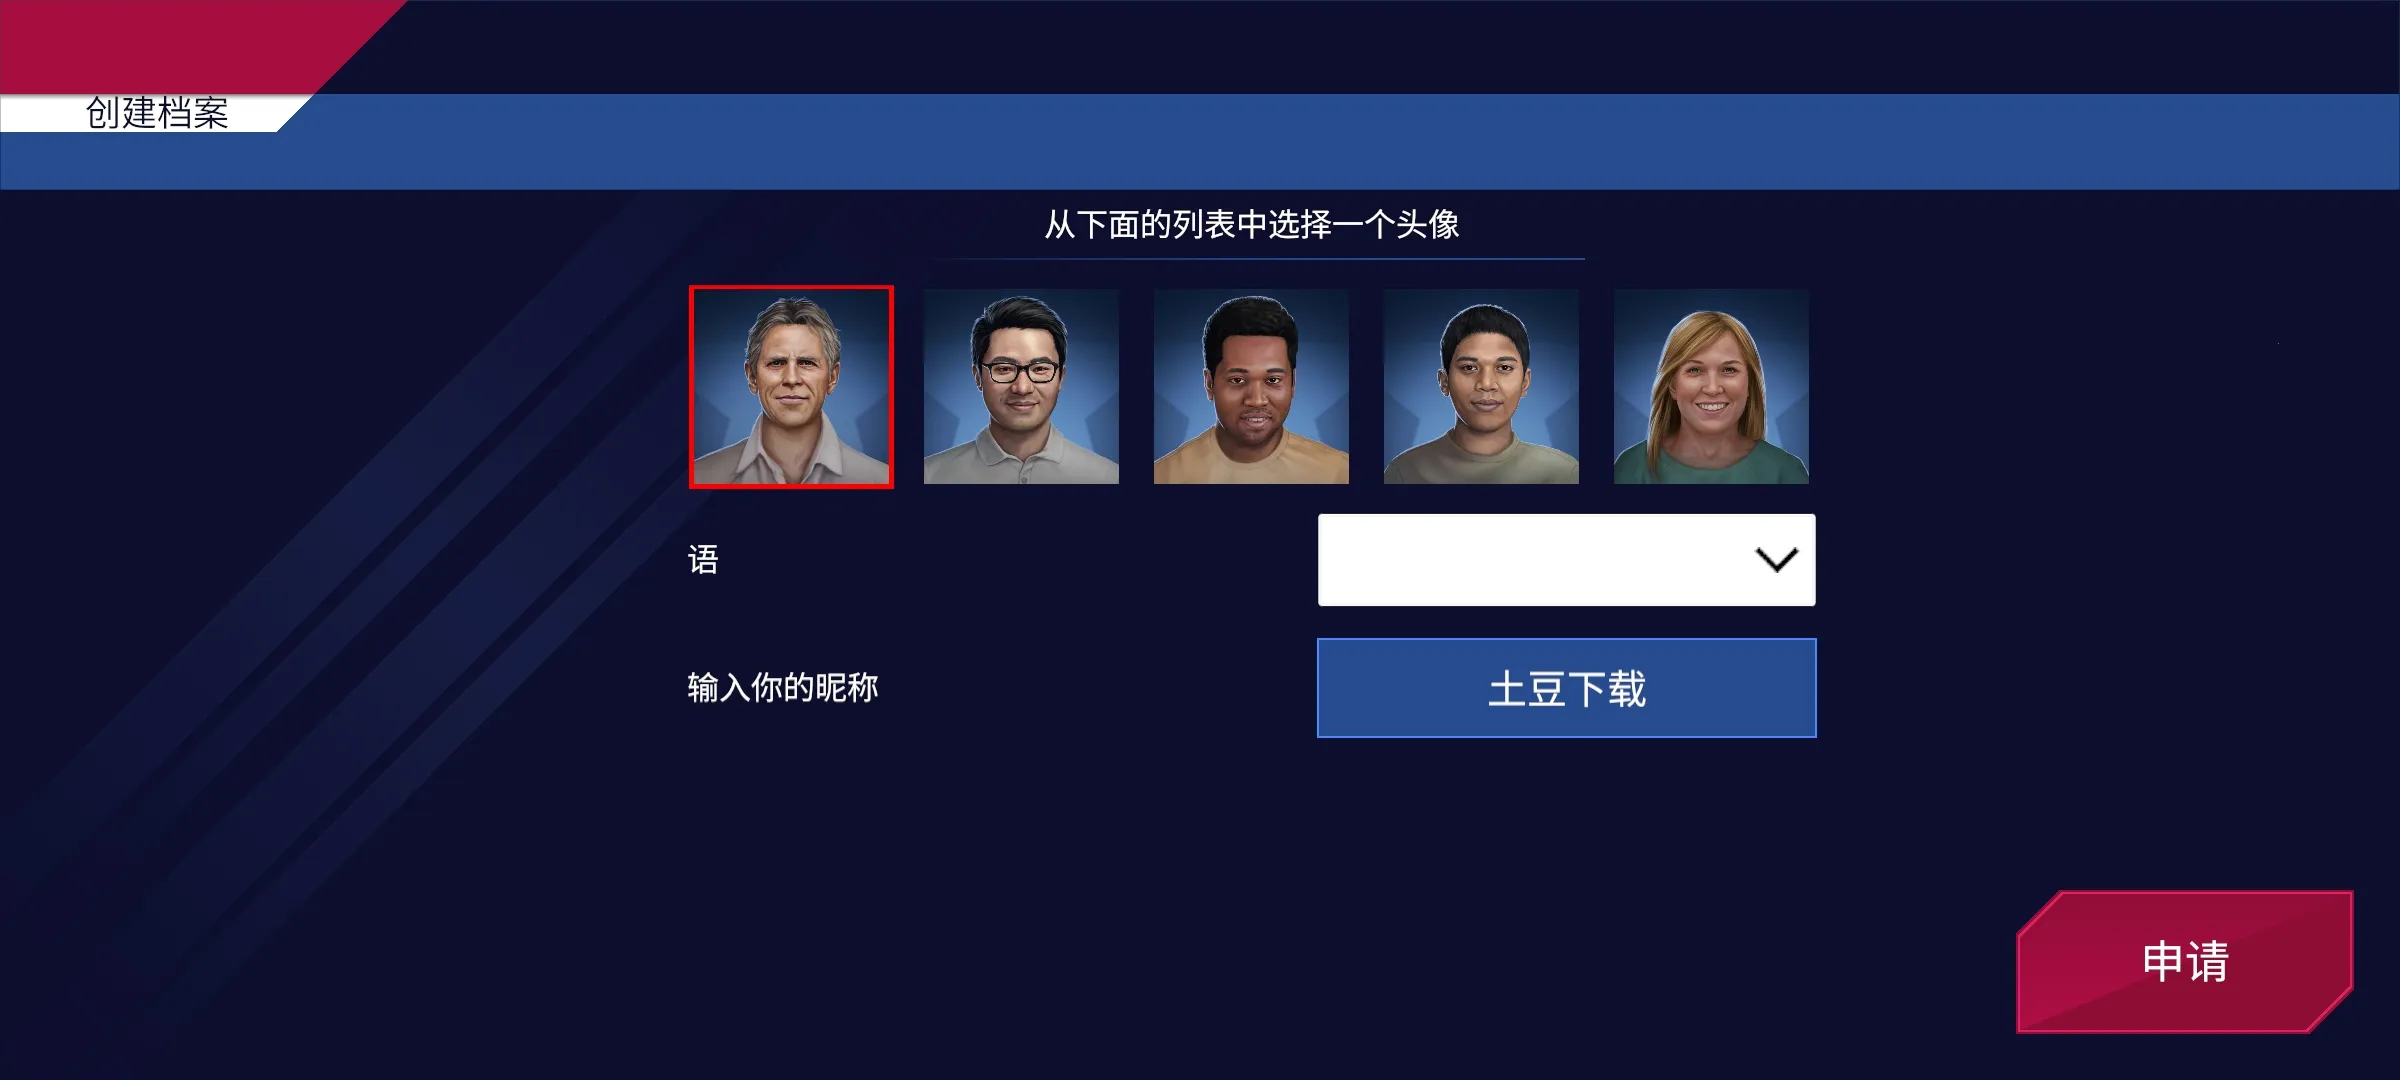The height and width of the screenshot is (1080, 2400).
Task: Click the dropdown chevron arrow
Action: [x=1777, y=560]
